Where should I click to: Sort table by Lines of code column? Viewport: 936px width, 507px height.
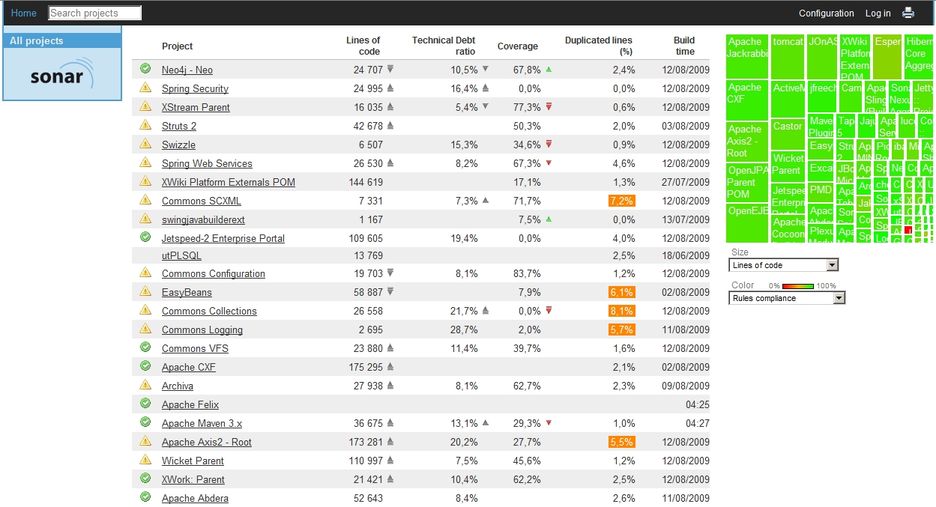tap(363, 45)
